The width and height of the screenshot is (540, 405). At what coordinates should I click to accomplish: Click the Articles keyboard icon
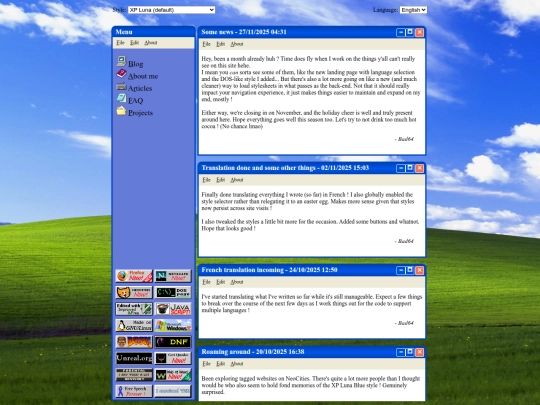click(x=121, y=86)
